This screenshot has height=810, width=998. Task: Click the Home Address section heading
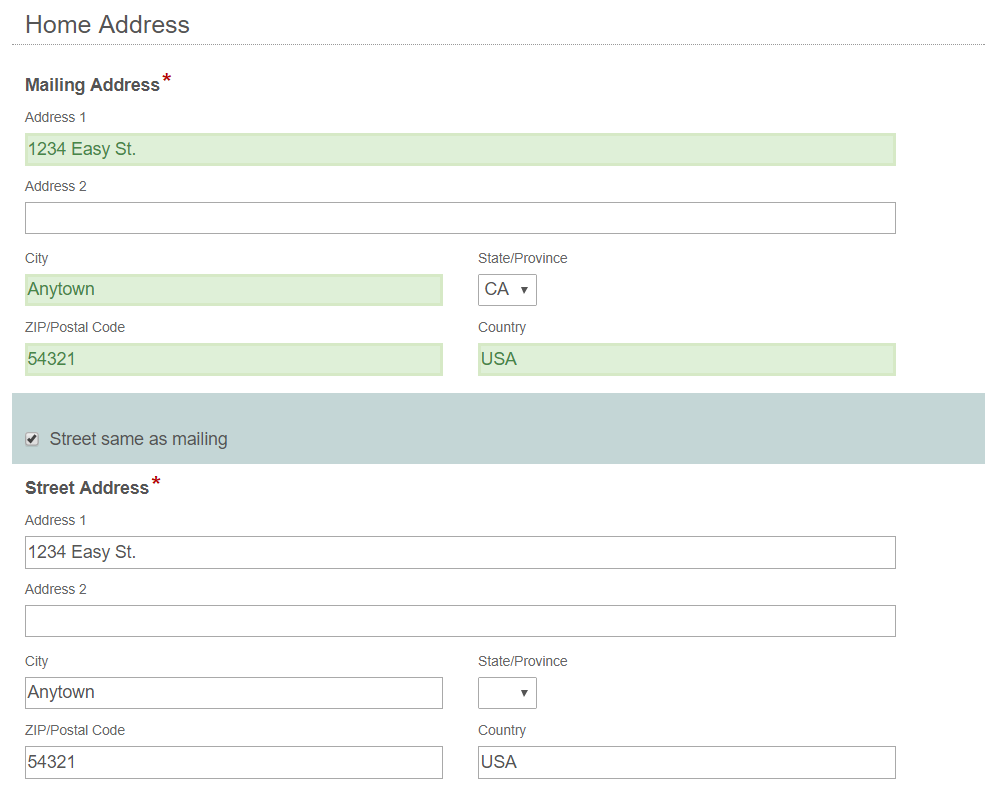107,25
